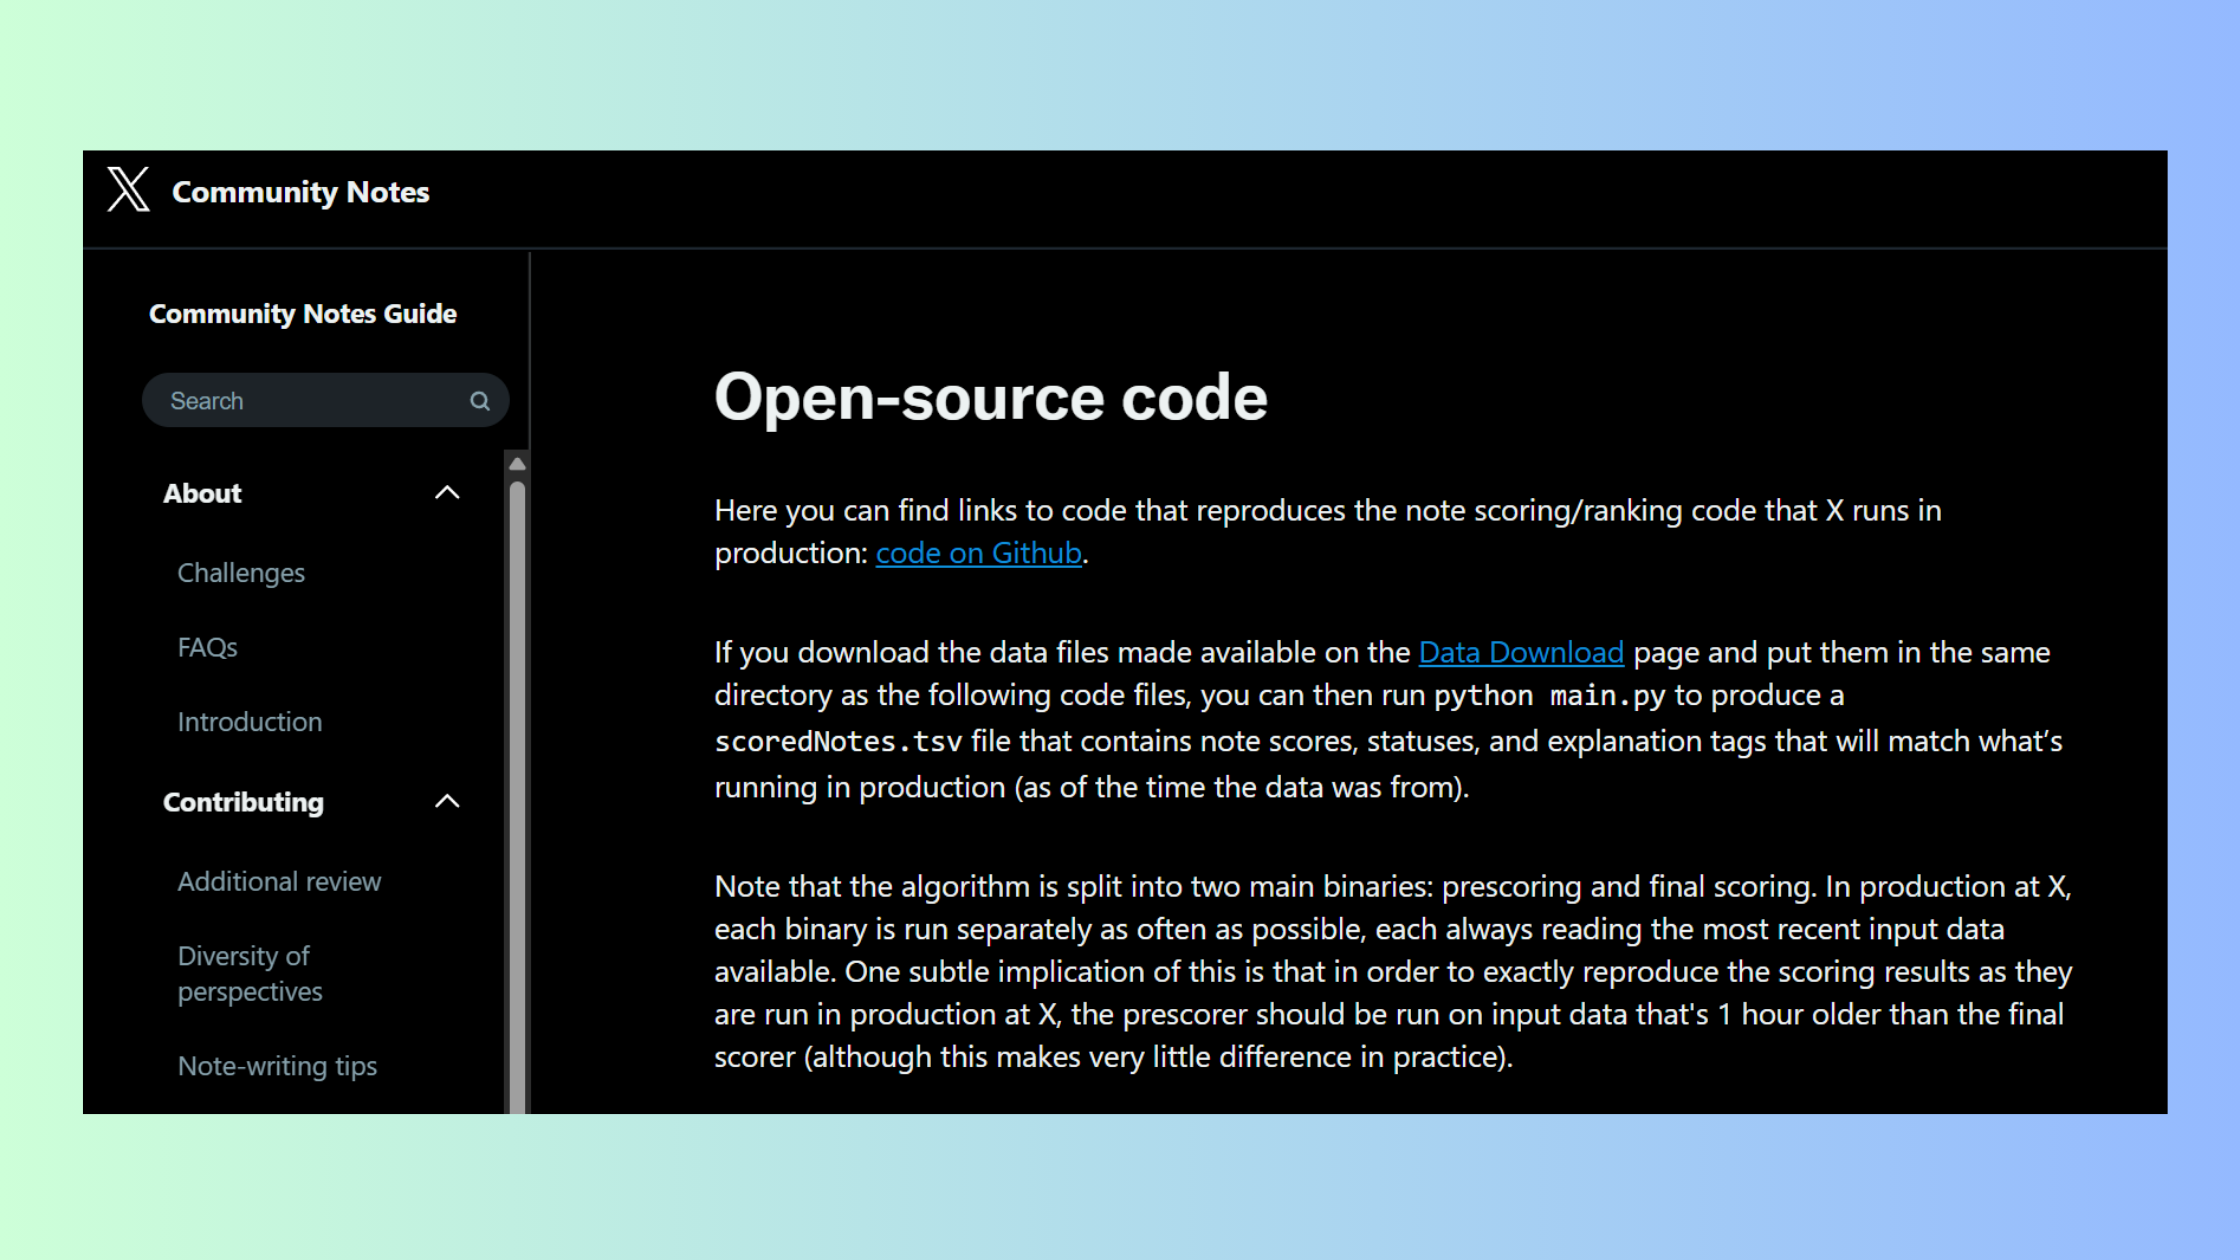2240x1260 pixels.
Task: Open Diversity of perspectives page
Action: coord(250,974)
